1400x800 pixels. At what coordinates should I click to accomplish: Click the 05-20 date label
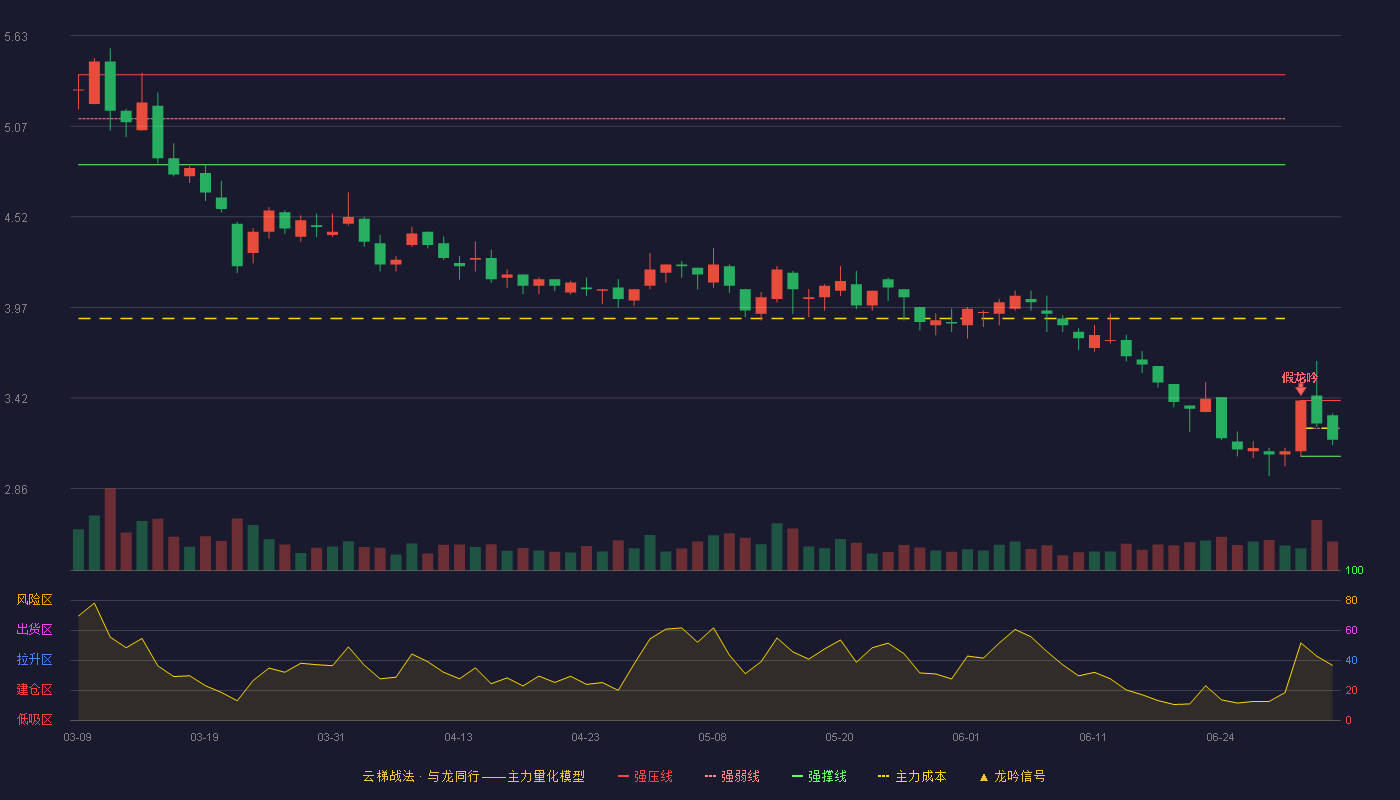[x=839, y=737]
